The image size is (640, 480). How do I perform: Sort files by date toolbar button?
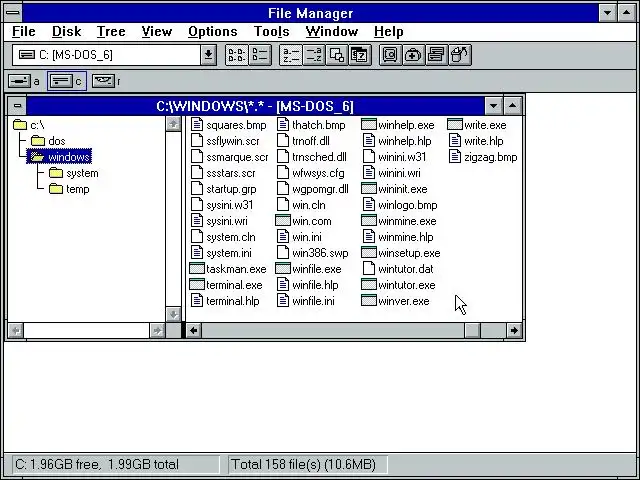point(360,55)
